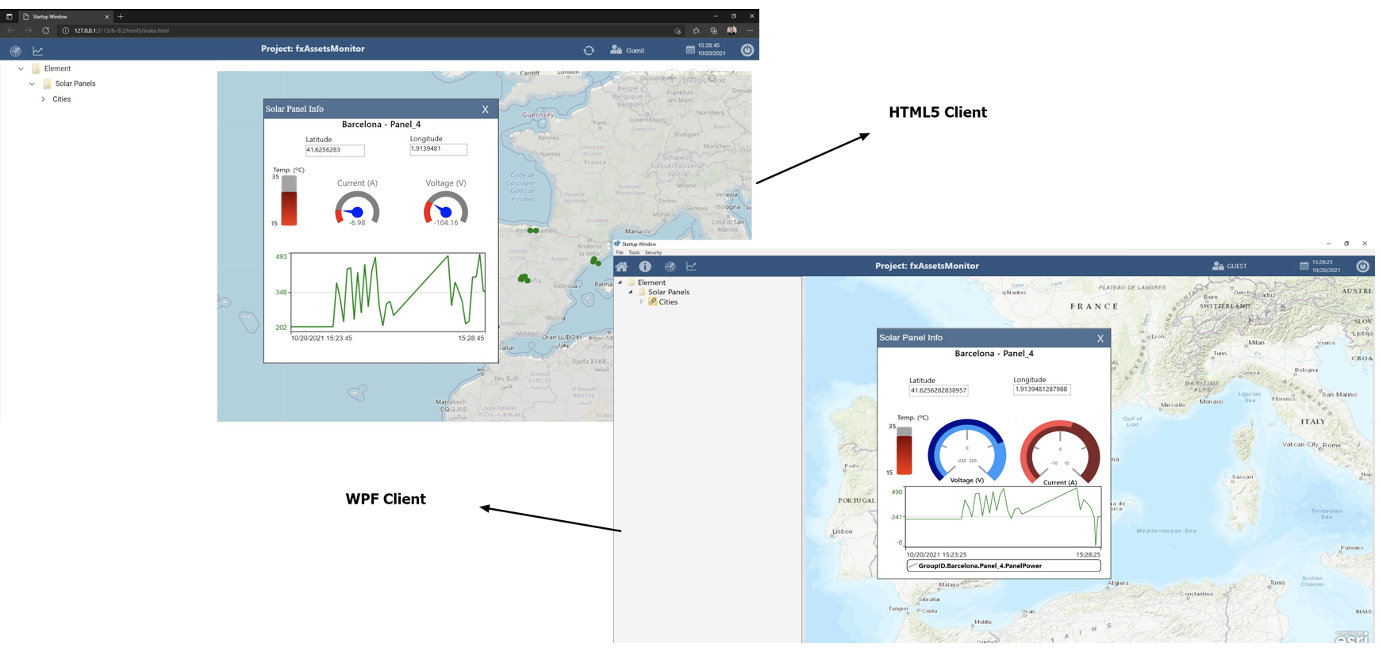Image resolution: width=1380 pixels, height=656 pixels.
Task: Click Cities folder icon in WPF tree
Action: [652, 302]
